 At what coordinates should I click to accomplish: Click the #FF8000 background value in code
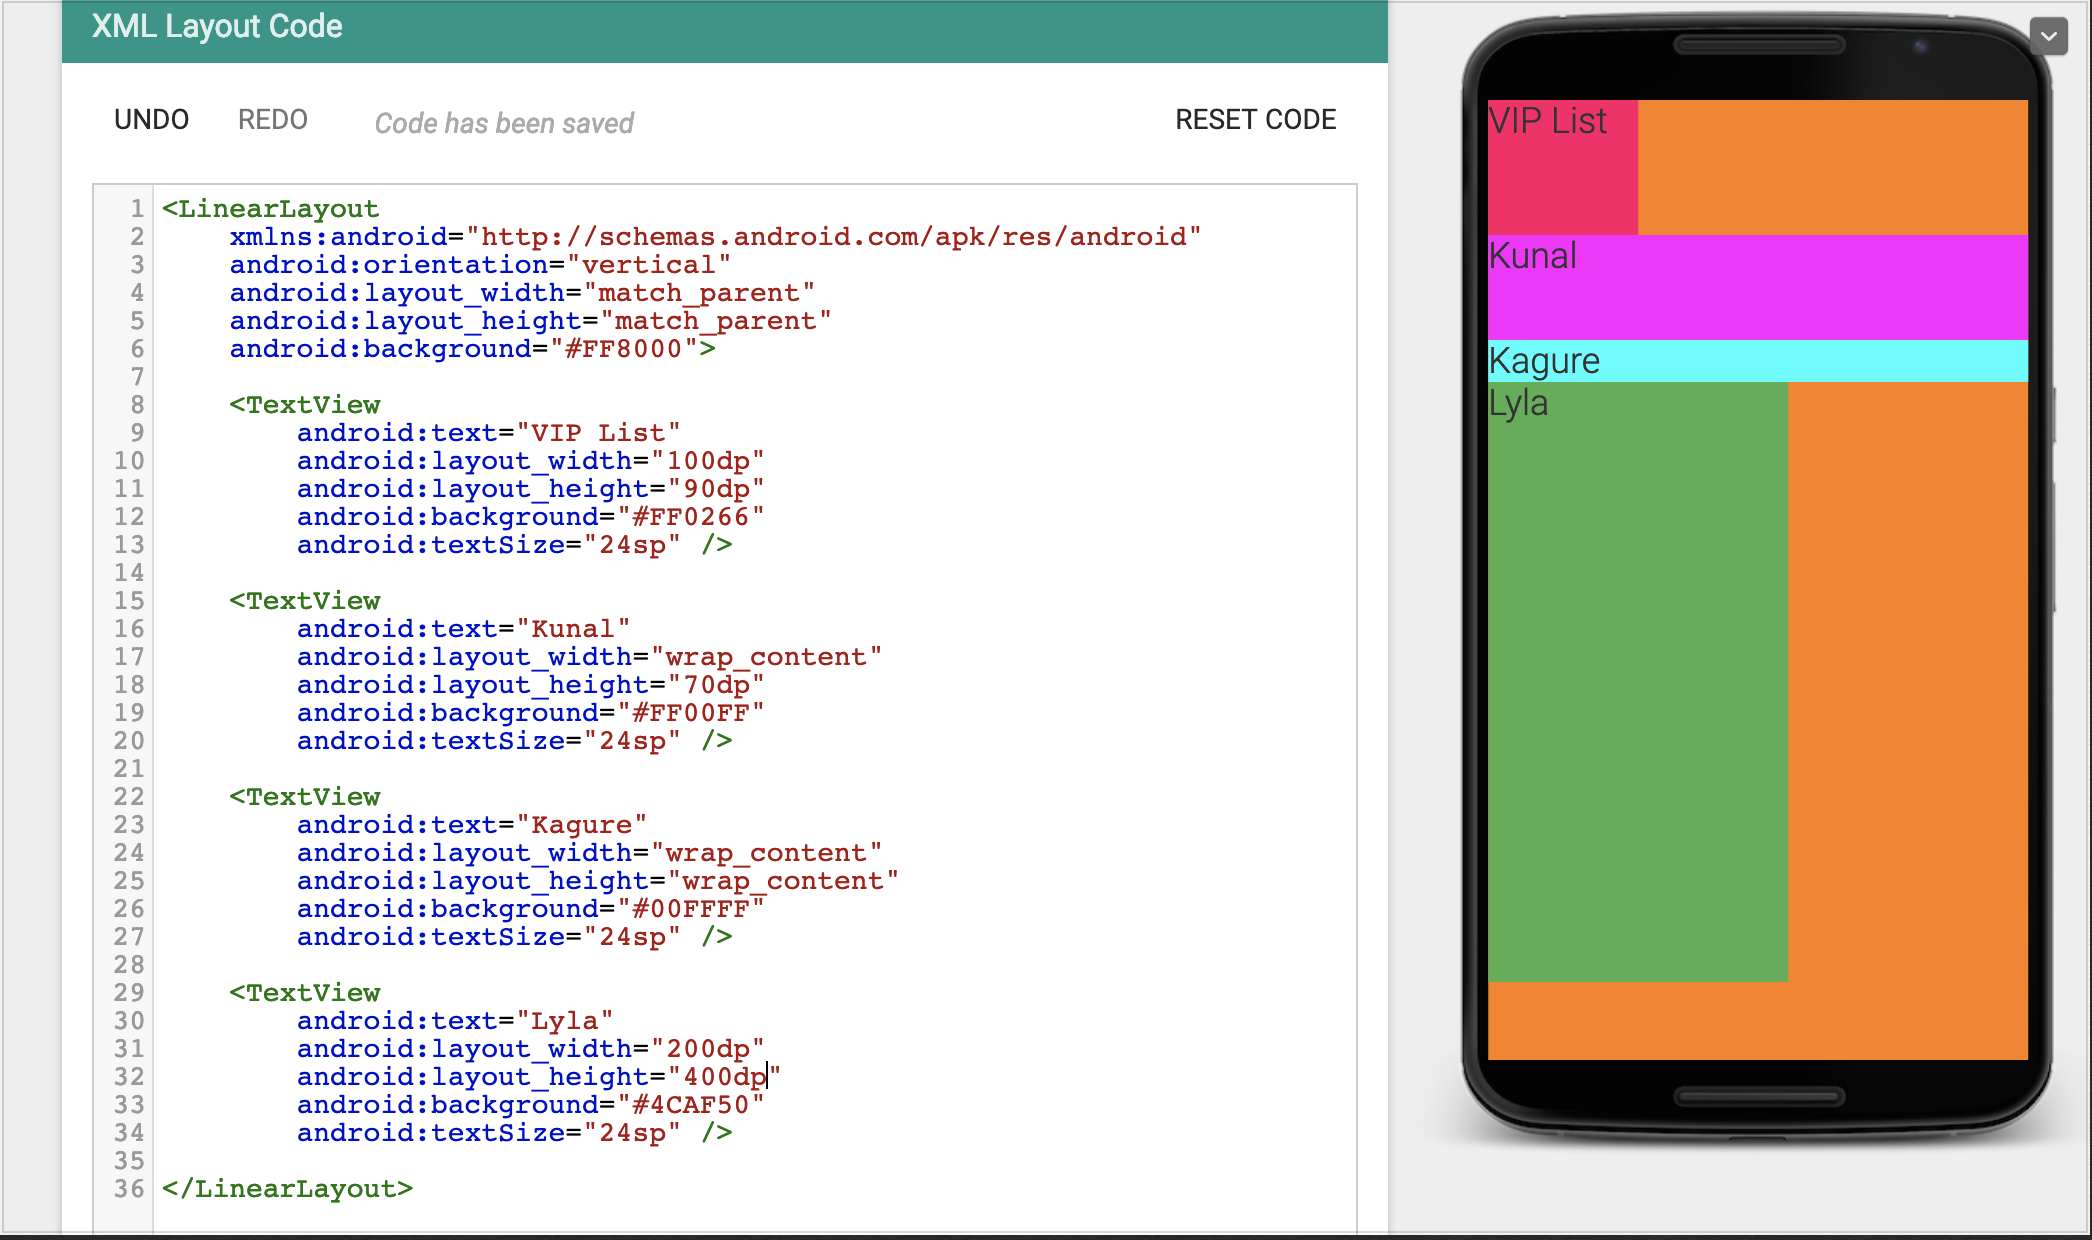pos(623,349)
